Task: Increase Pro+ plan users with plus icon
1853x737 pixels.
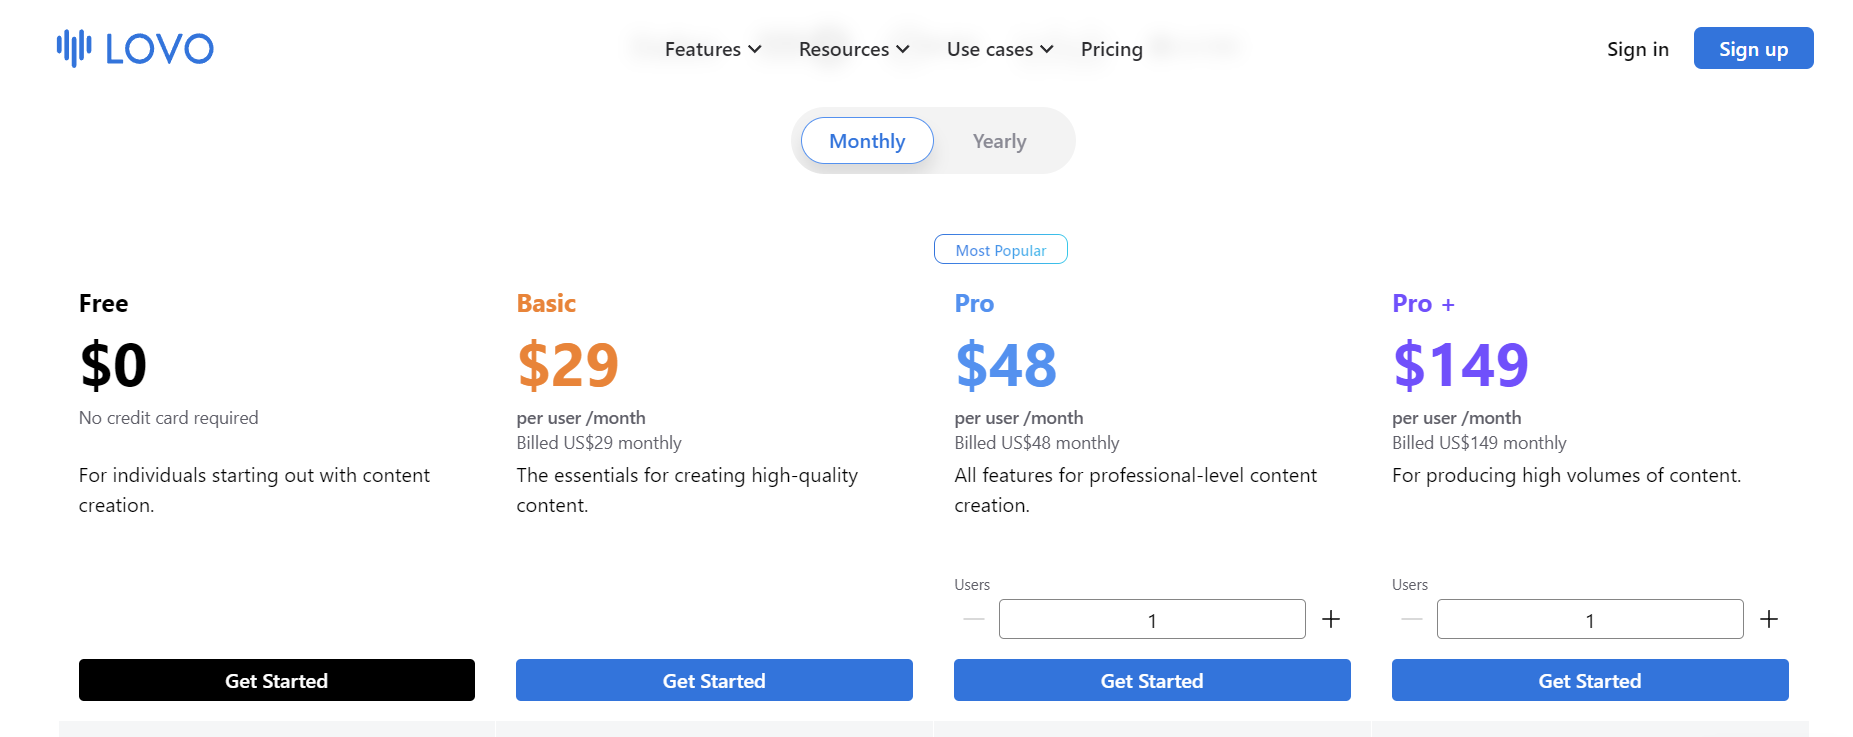Action: pyautogui.click(x=1769, y=619)
